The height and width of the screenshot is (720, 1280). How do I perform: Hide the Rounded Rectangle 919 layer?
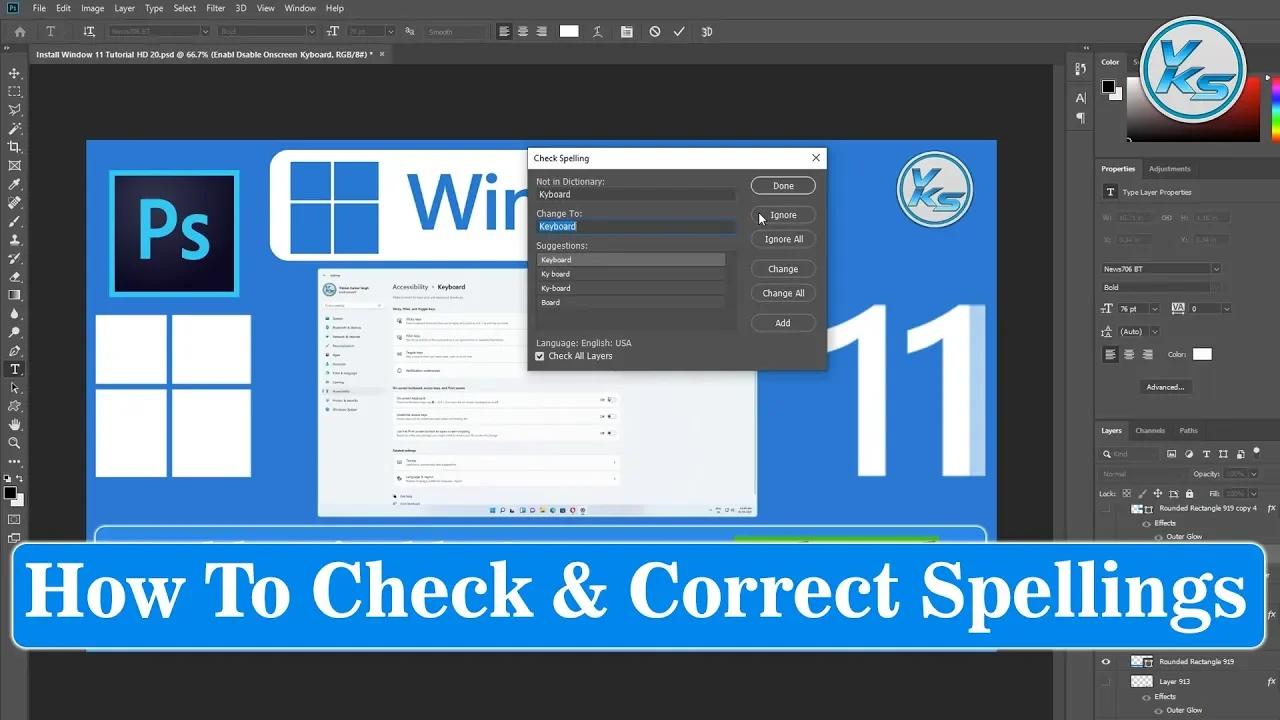[1106, 661]
